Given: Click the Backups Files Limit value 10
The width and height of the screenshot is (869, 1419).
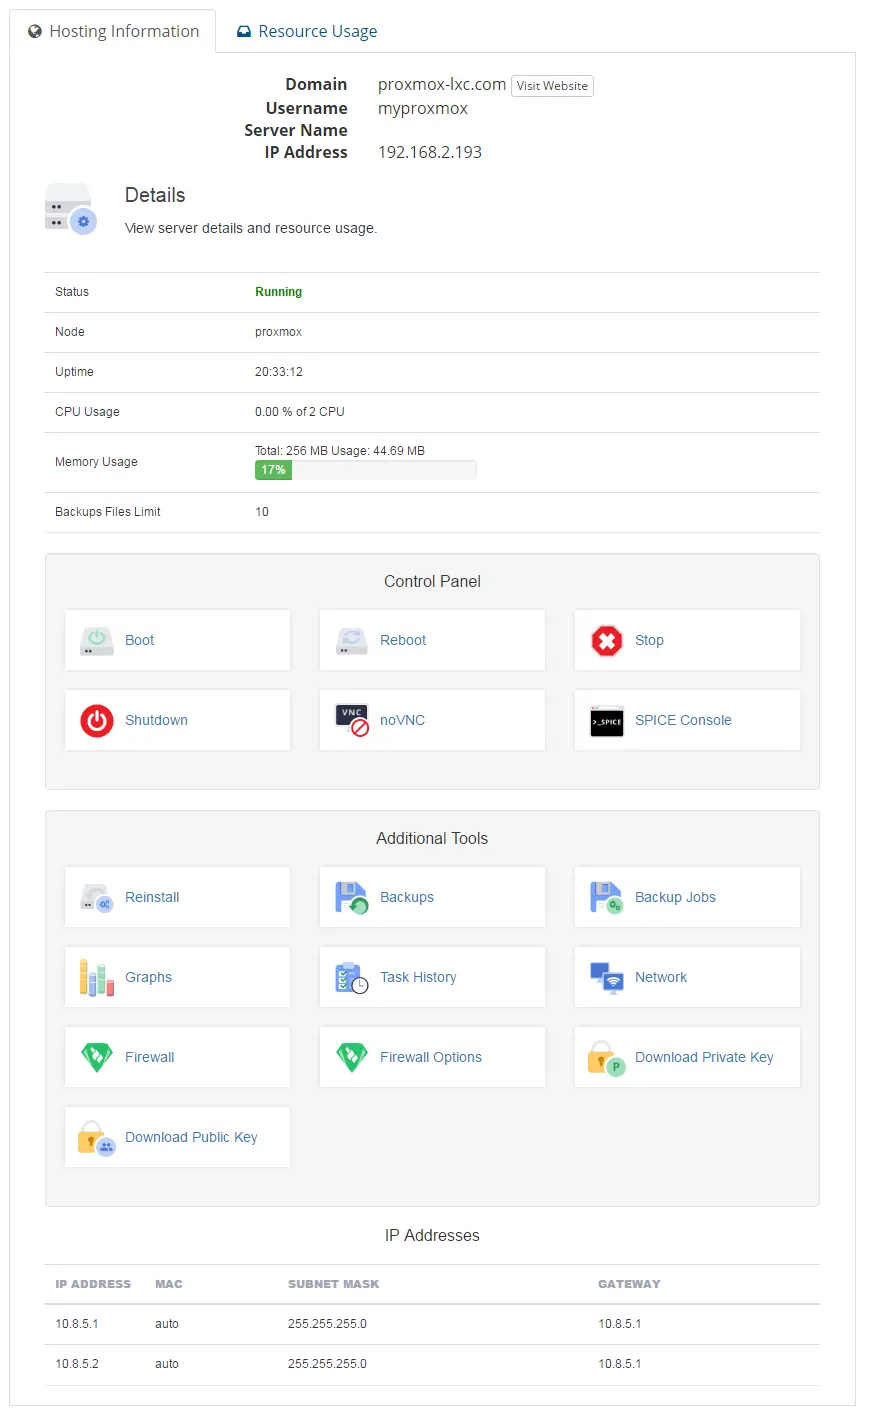Looking at the screenshot, I should click(262, 512).
